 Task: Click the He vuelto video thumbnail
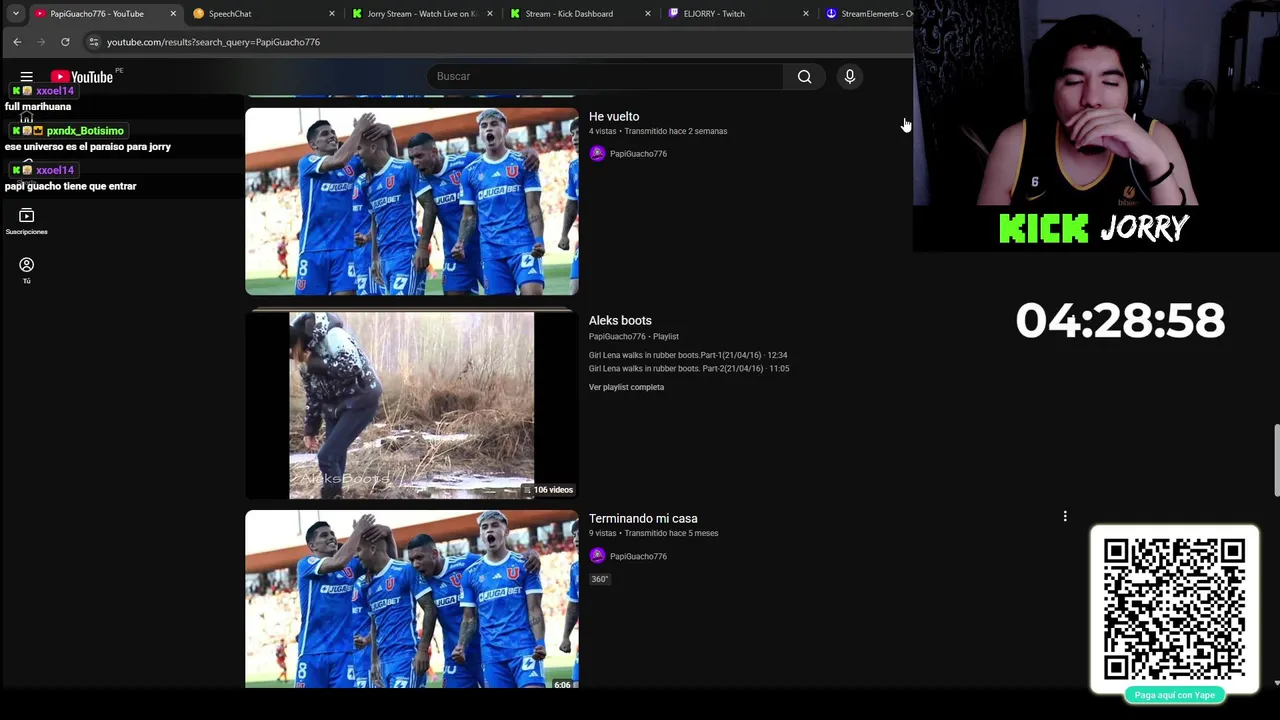pyautogui.click(x=412, y=201)
